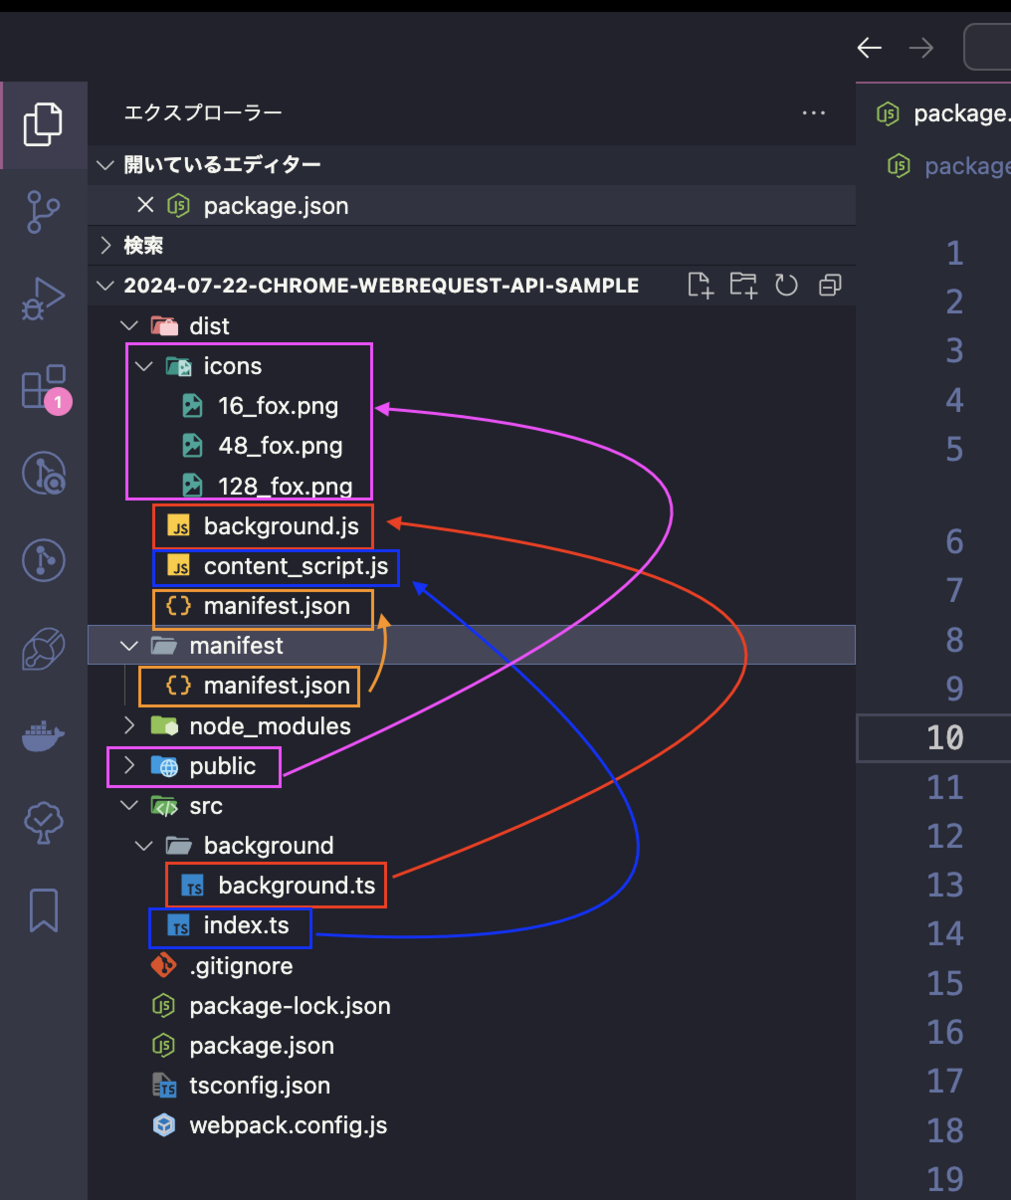1011x1200 pixels.
Task: Open the Run and Debug view
Action: [43, 299]
